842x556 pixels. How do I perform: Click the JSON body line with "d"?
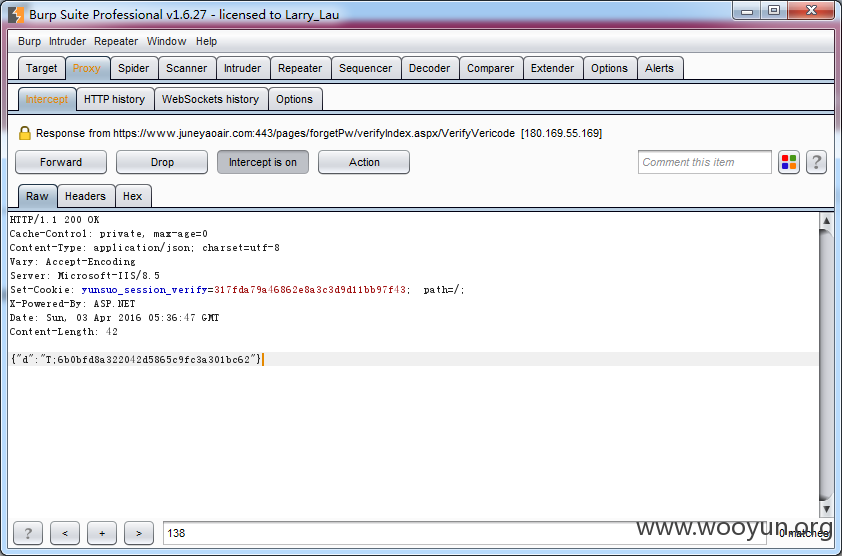point(135,359)
